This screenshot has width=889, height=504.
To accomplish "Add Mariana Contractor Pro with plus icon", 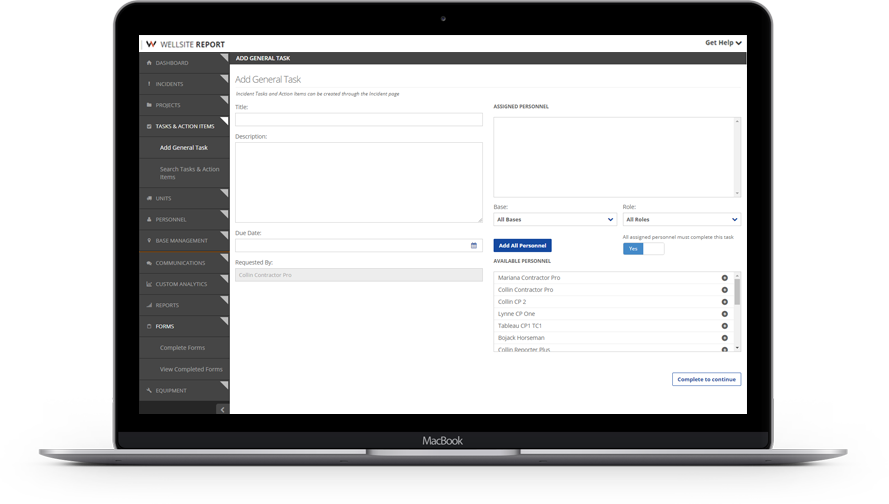I will (x=725, y=278).
